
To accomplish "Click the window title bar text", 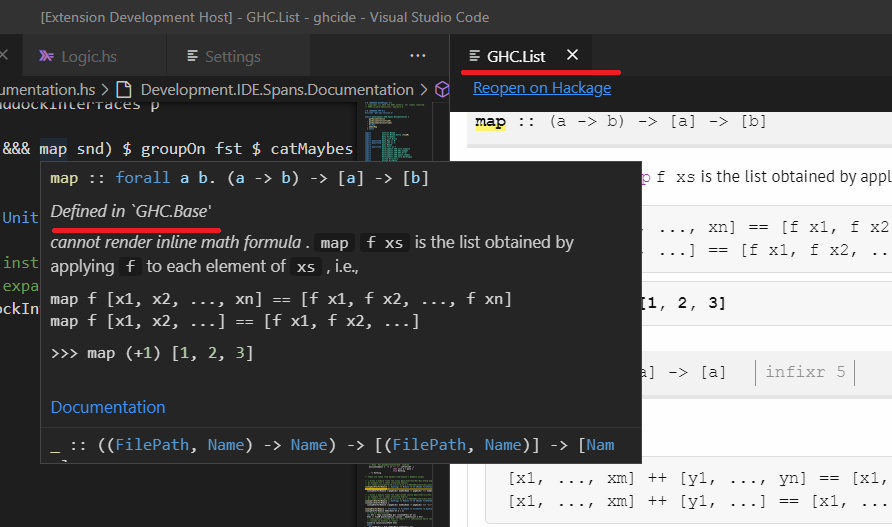I will 265,17.
